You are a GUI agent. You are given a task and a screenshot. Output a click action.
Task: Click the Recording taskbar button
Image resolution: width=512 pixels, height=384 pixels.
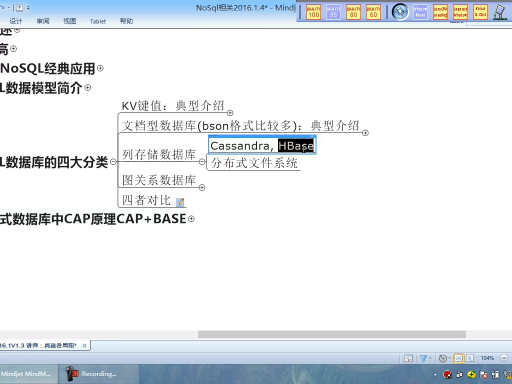click(98, 374)
